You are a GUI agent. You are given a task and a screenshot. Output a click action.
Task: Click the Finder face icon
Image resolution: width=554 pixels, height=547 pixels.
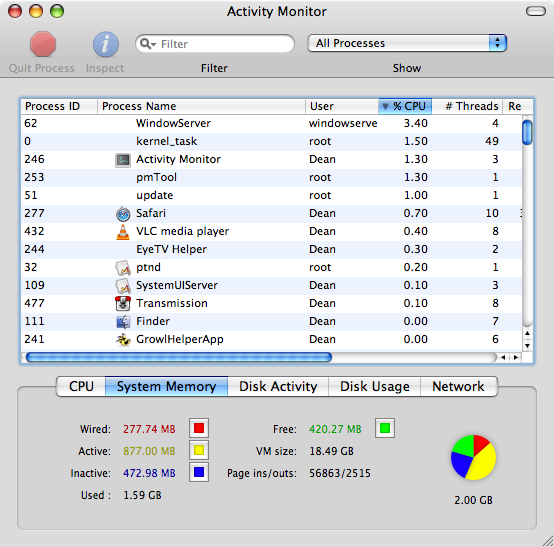[x=123, y=322]
